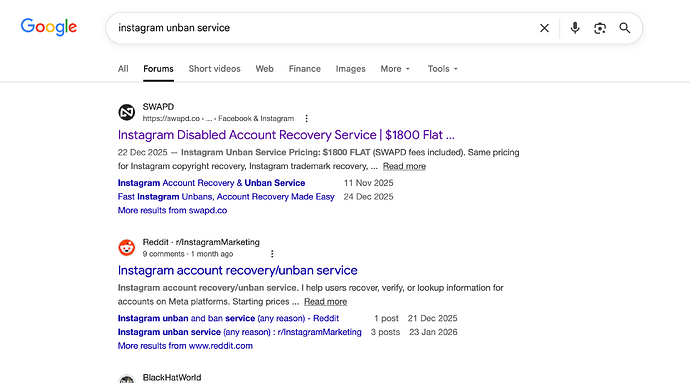
Task: Click the Google logo
Action: click(x=49, y=27)
